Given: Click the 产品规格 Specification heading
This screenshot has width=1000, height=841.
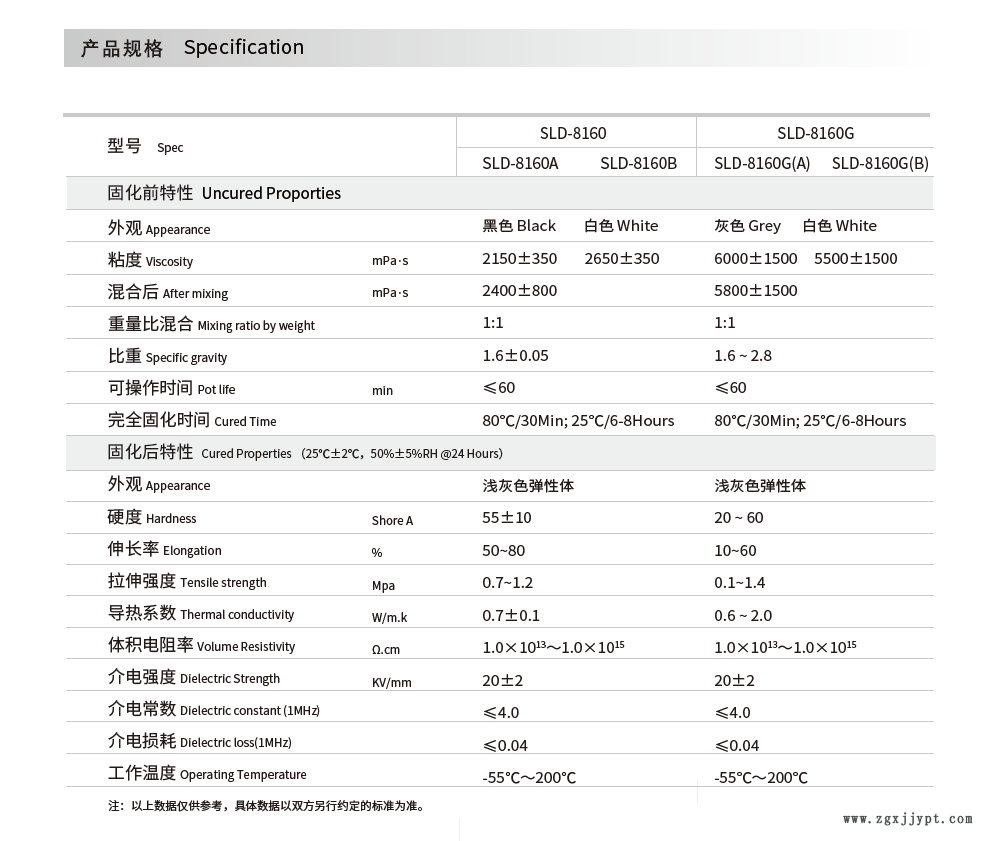Looking at the screenshot, I should point(192,48).
